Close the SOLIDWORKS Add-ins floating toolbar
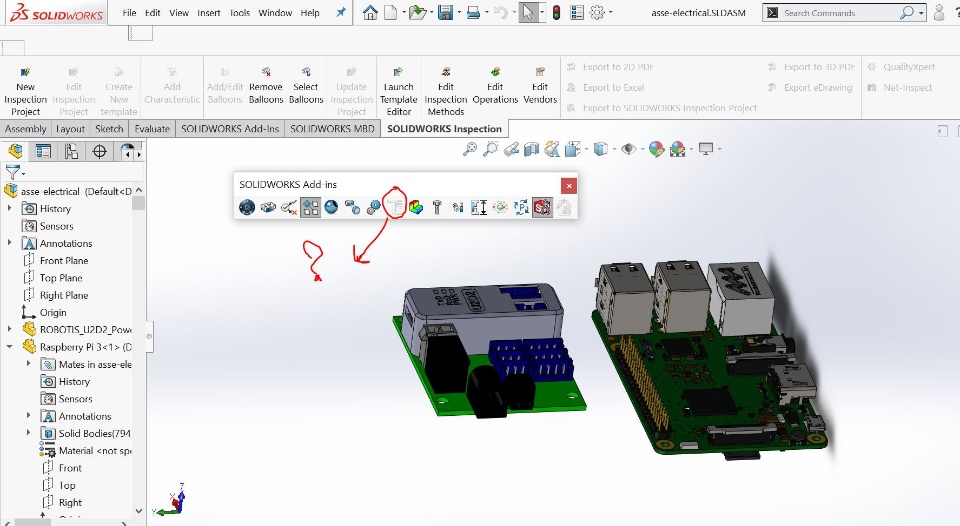 click(569, 186)
